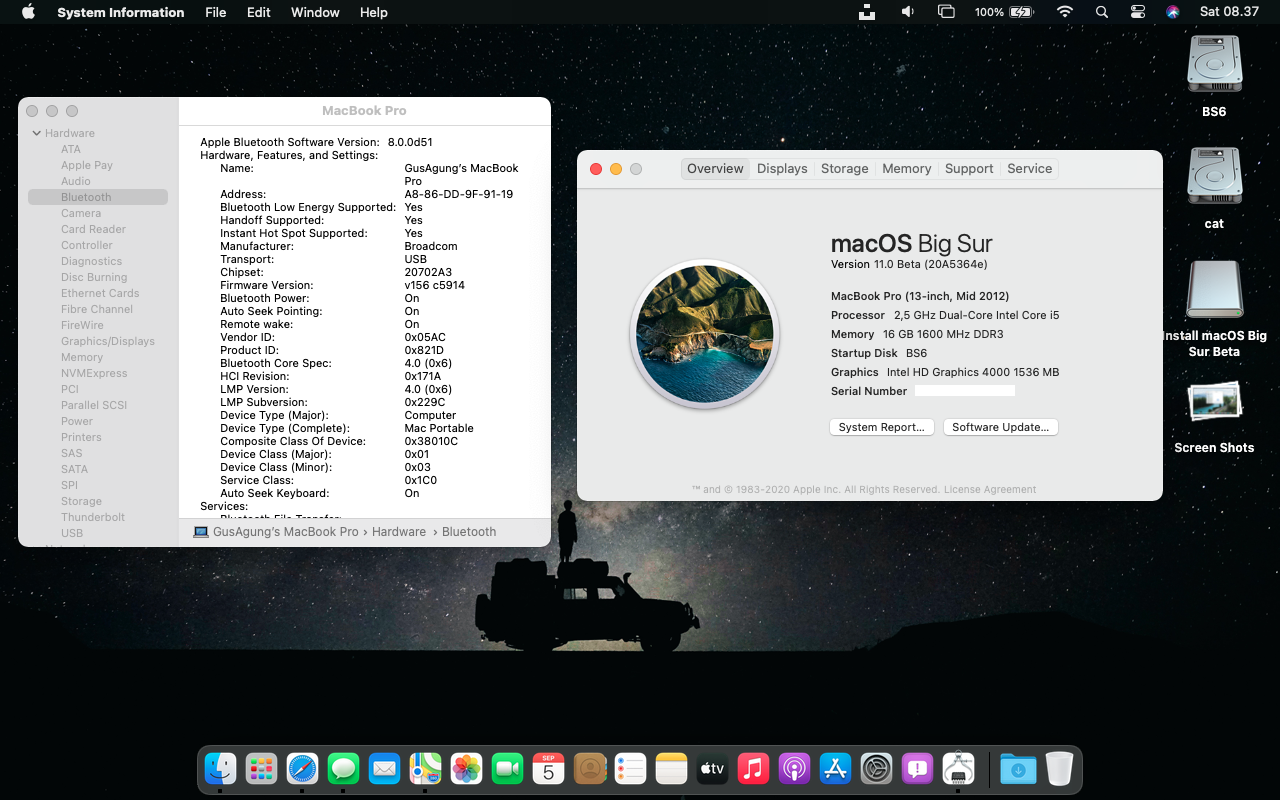Open Trash in the Dock

point(1059,768)
